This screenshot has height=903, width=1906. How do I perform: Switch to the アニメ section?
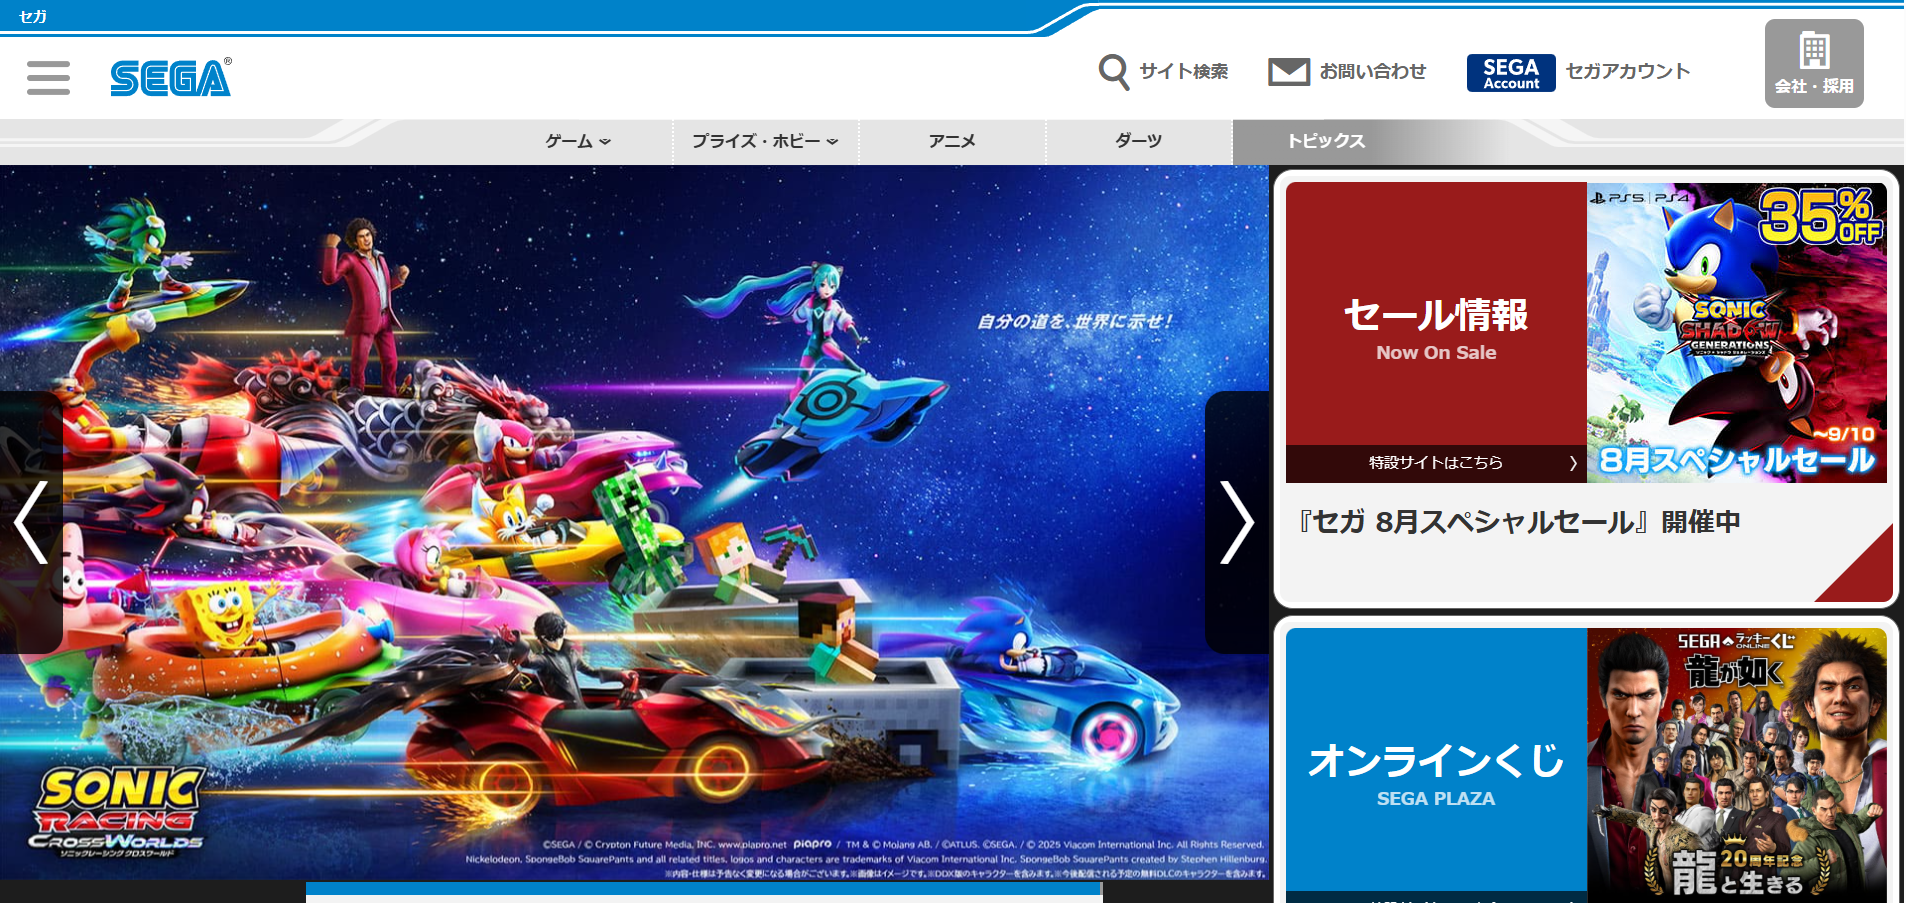point(953,141)
